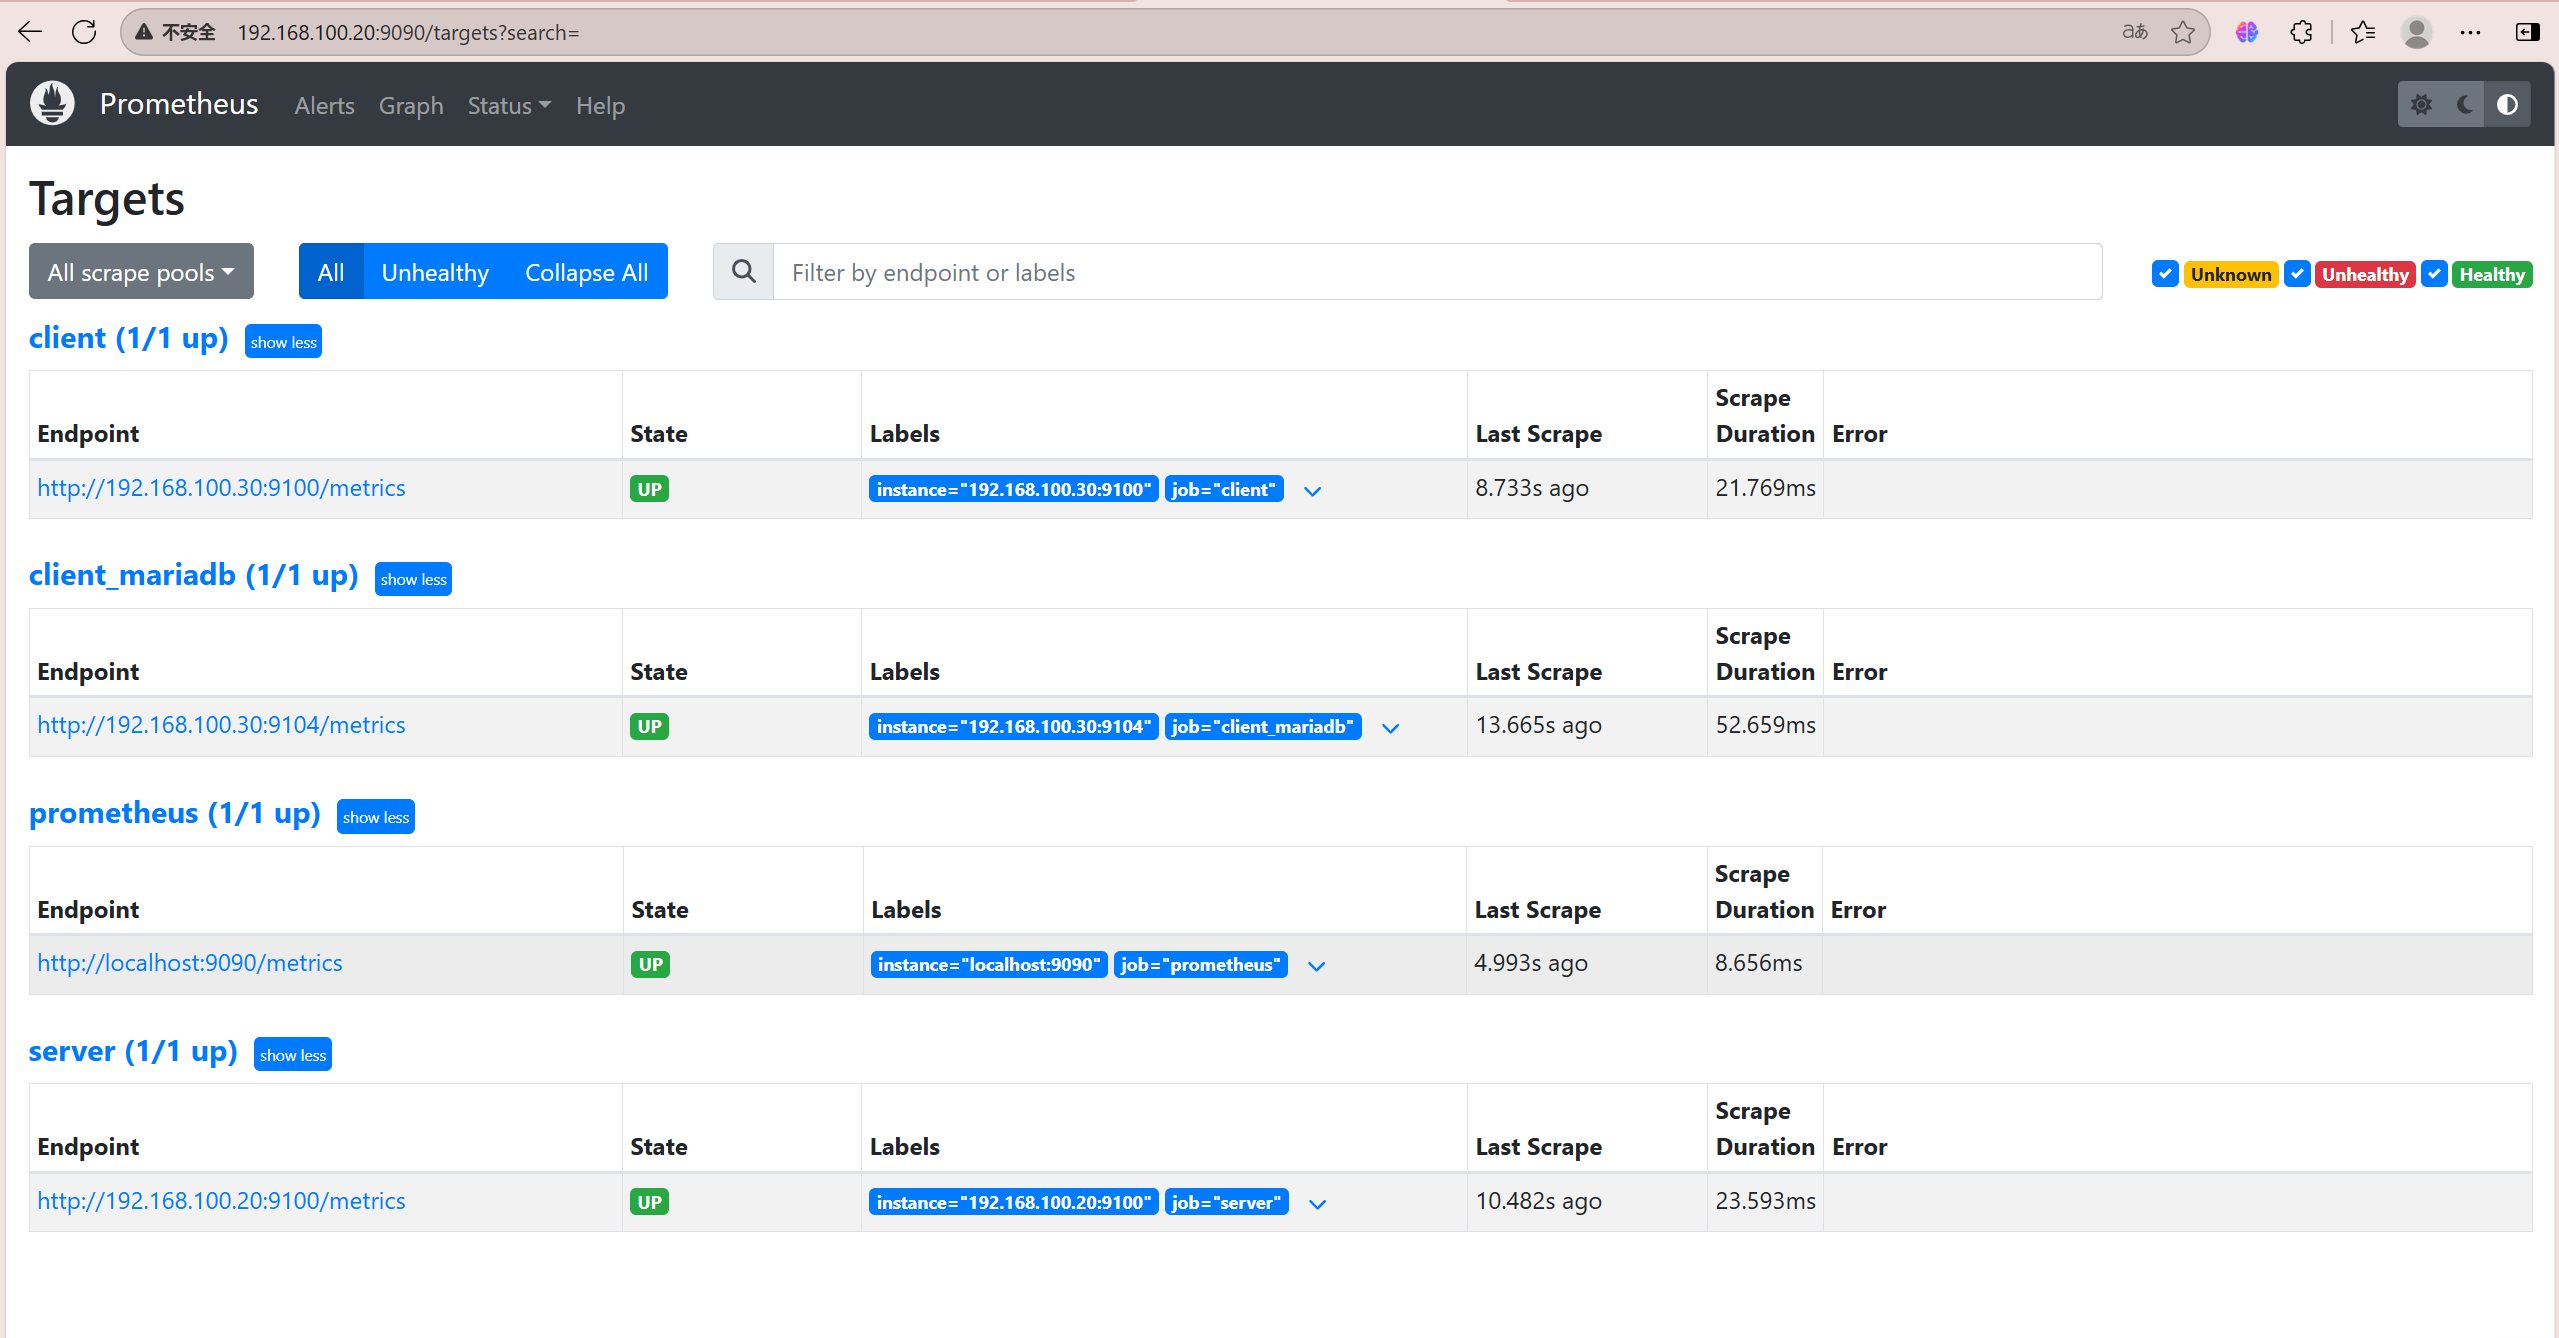Open http://192.168.100.30:9104/metrics endpoint link

click(221, 725)
